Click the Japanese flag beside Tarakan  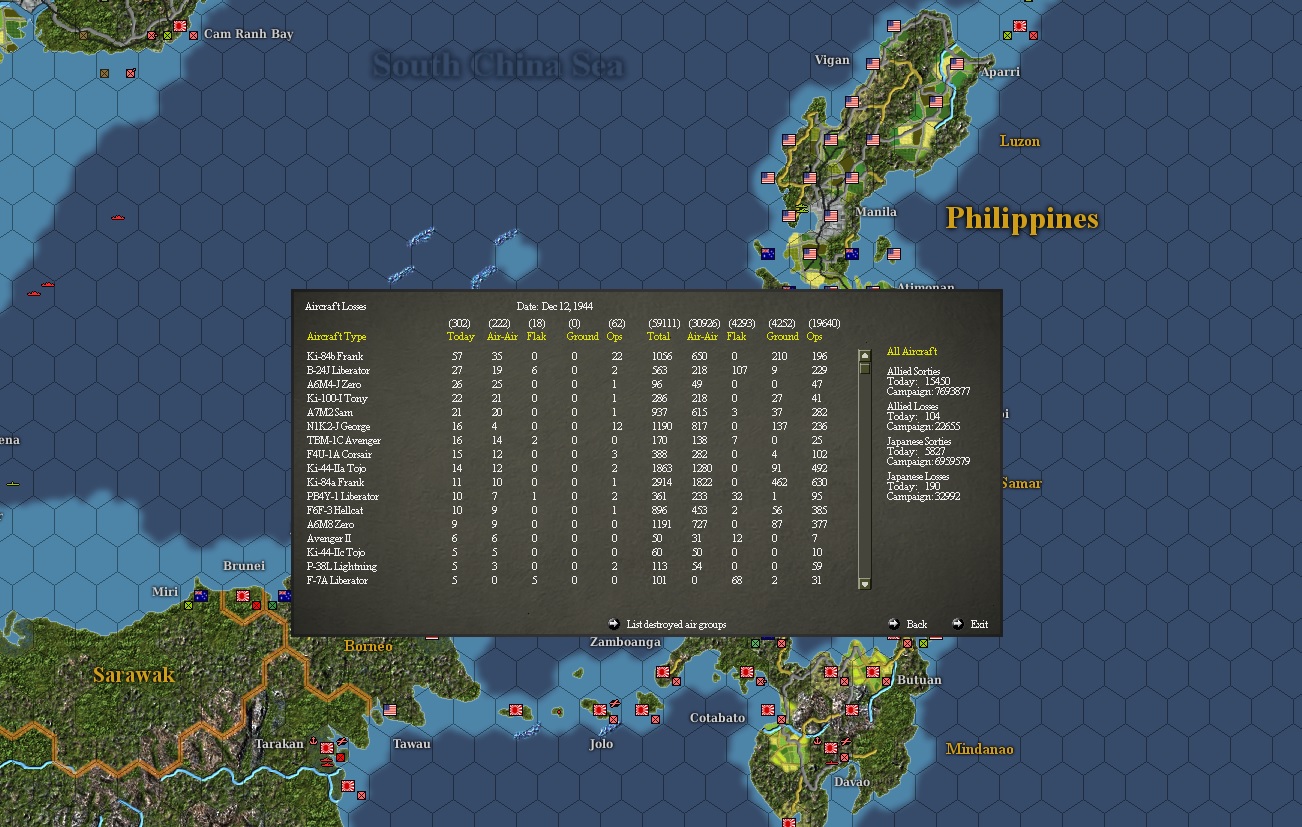click(x=328, y=748)
